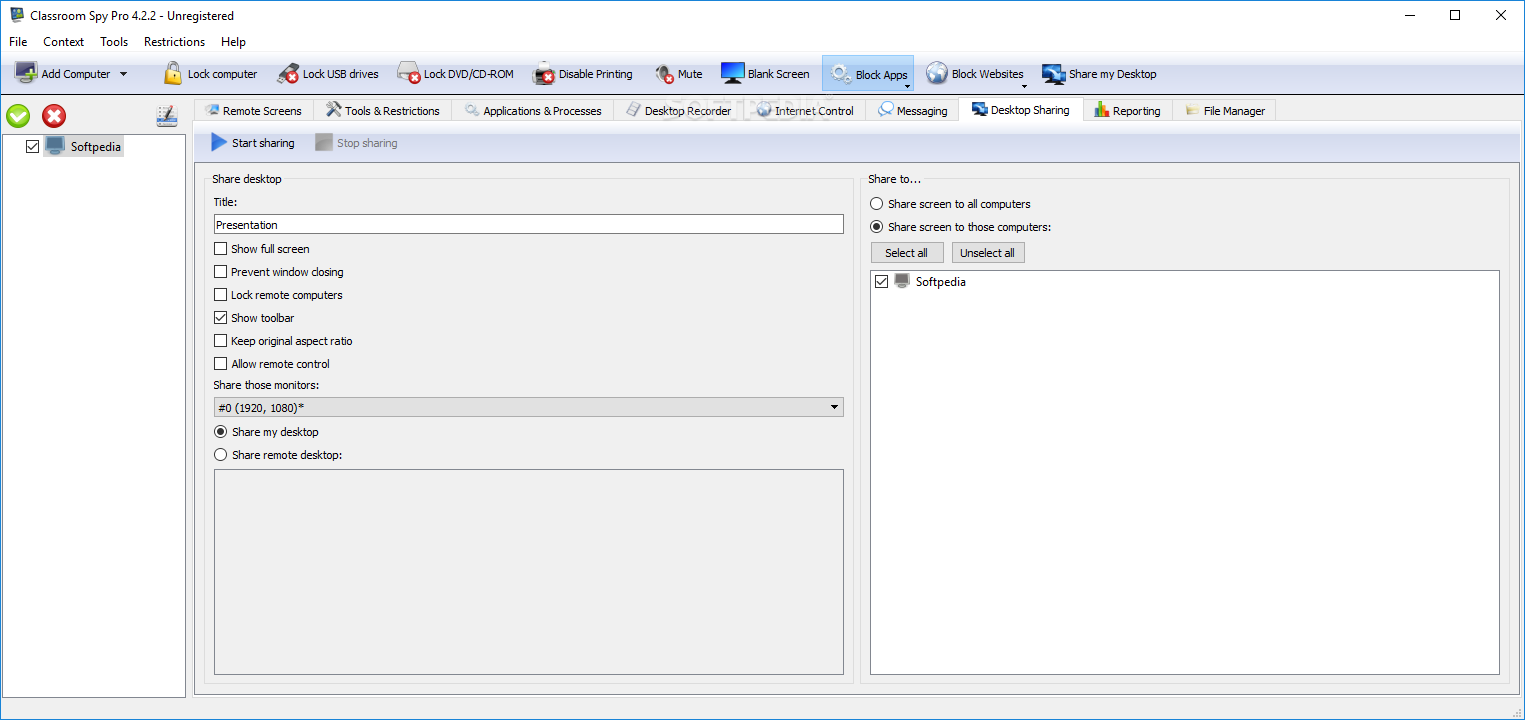Image resolution: width=1525 pixels, height=720 pixels.
Task: Enable Show full screen checkbox
Action: (221, 249)
